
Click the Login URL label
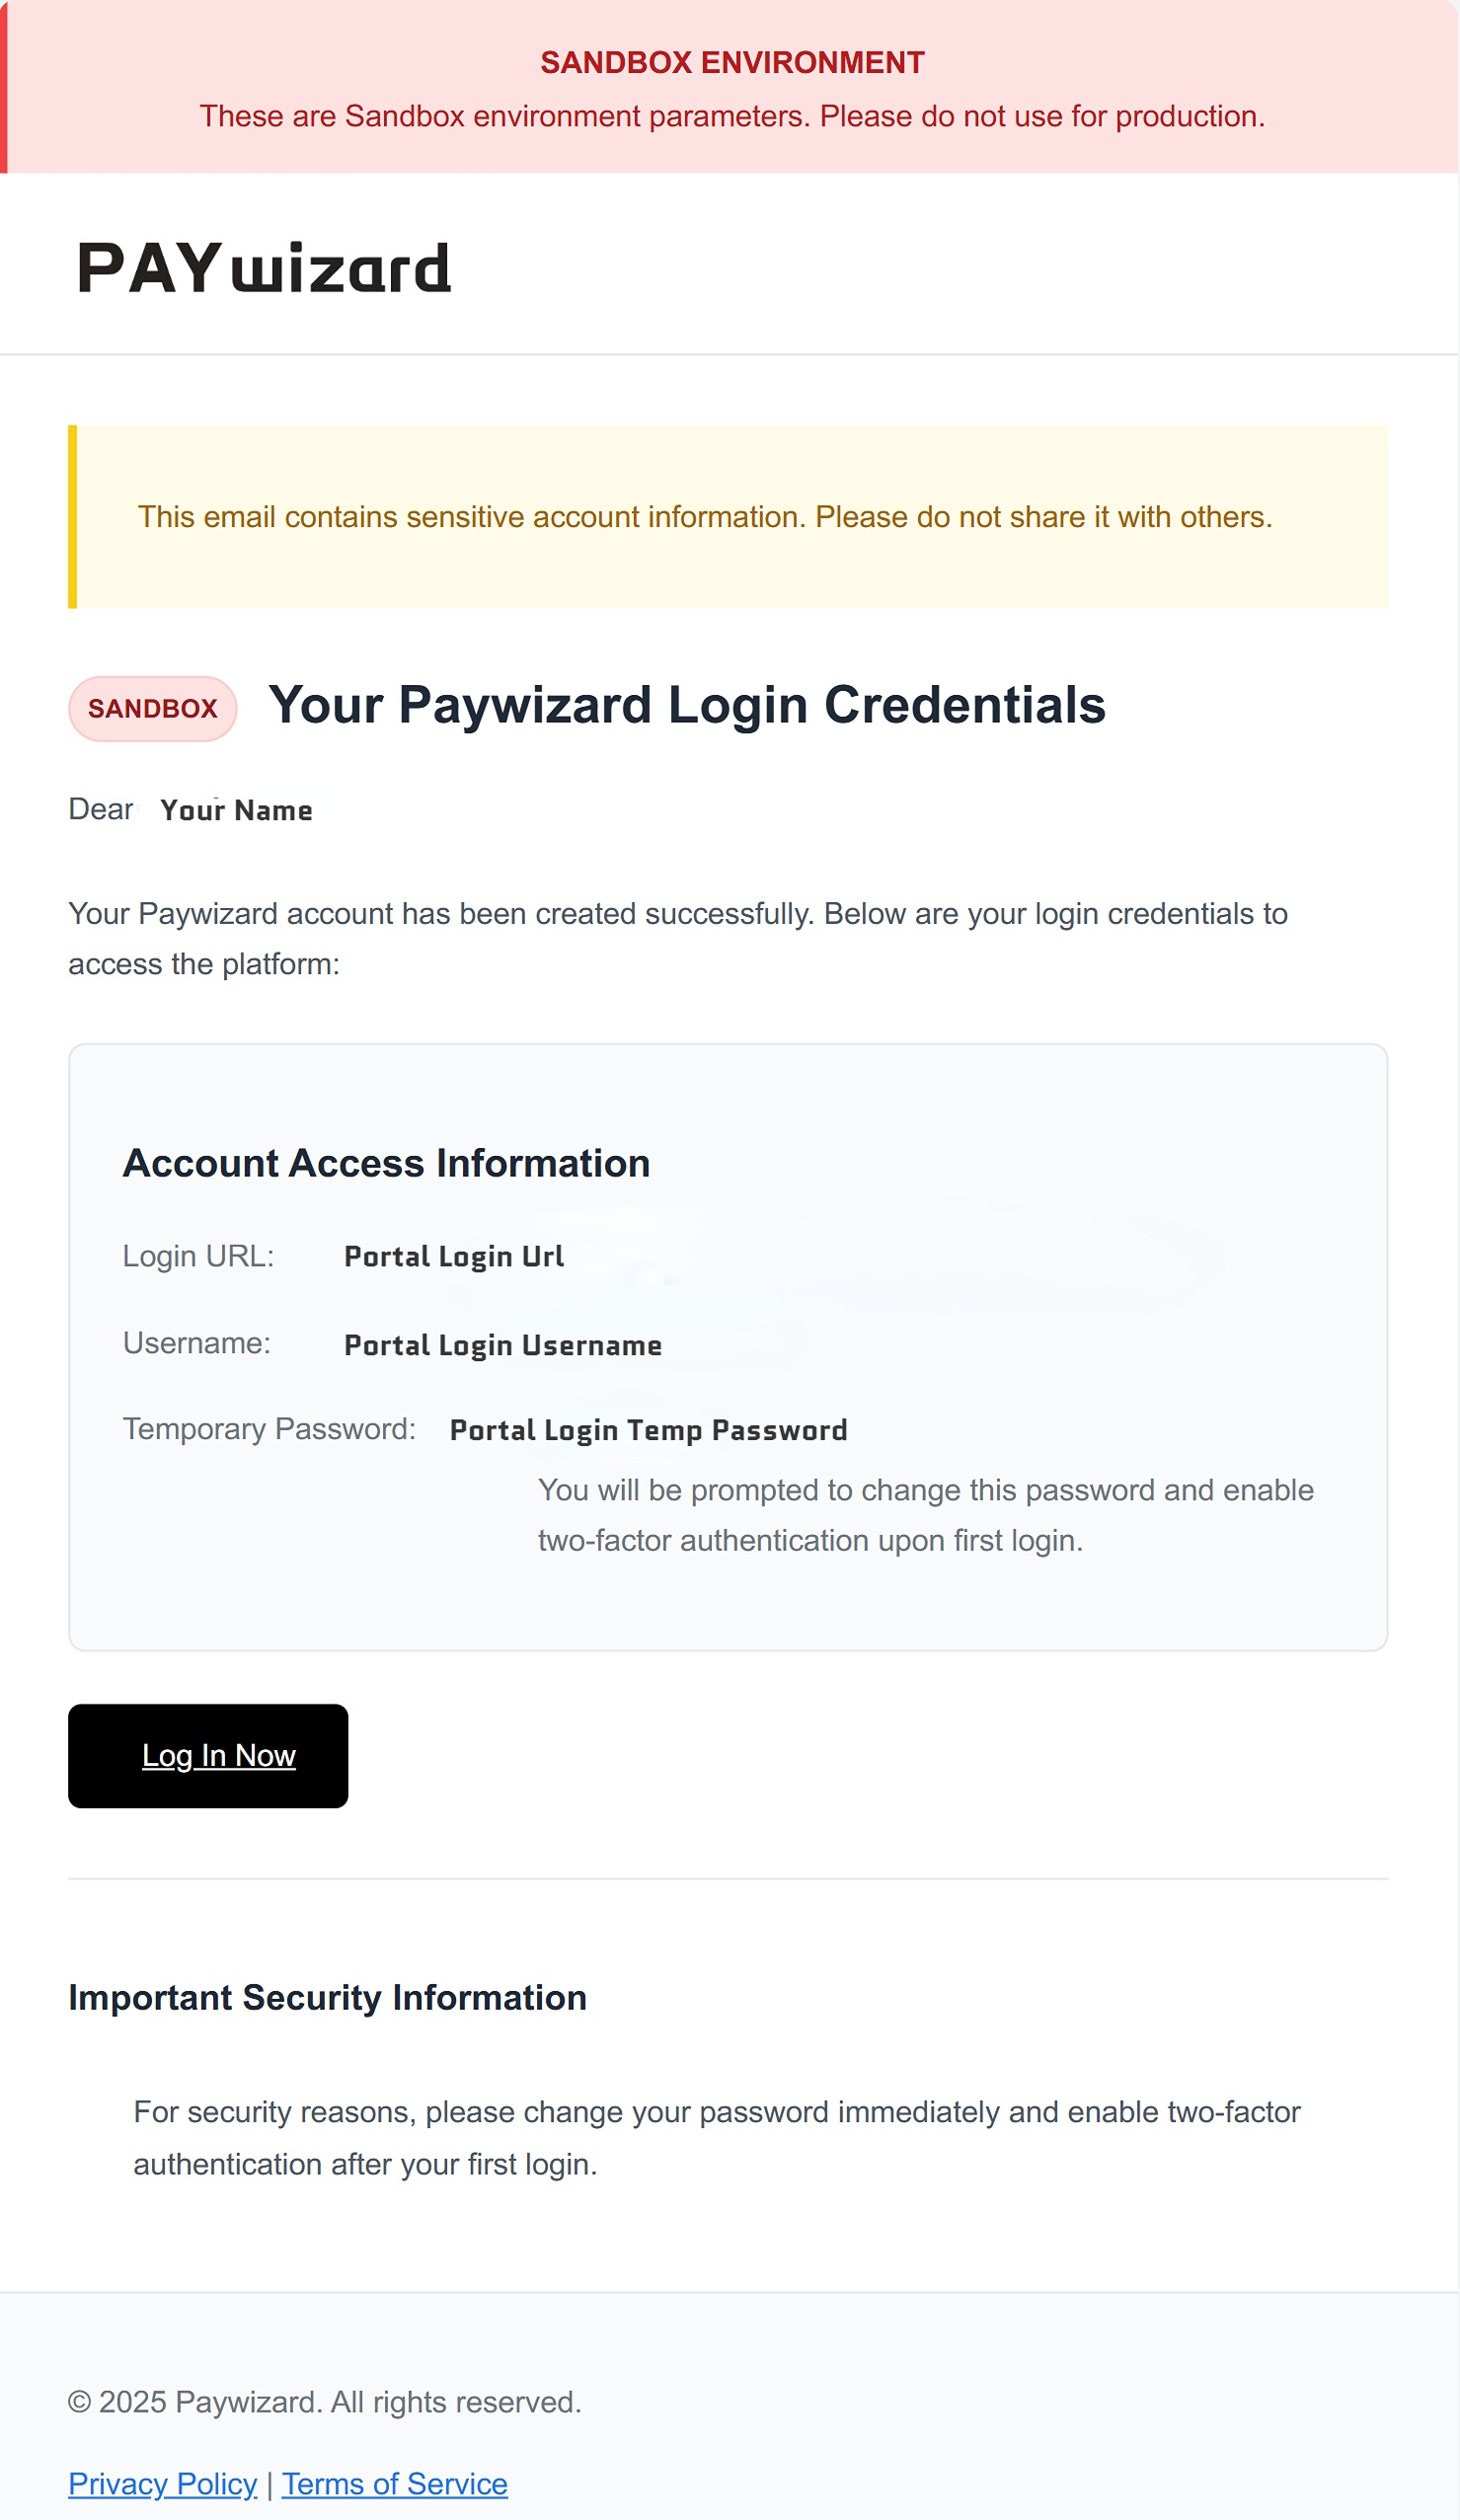click(198, 1256)
